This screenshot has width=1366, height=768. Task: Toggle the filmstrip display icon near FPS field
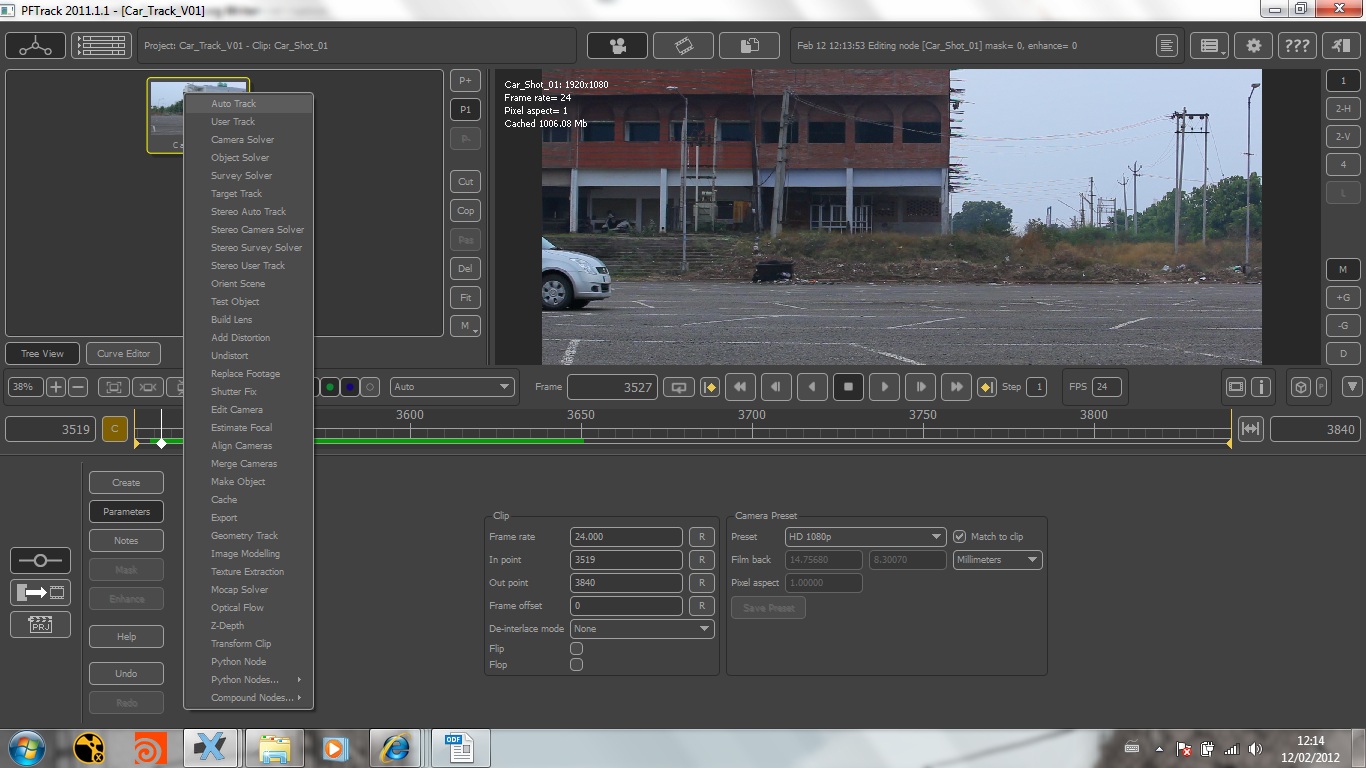click(x=1235, y=386)
